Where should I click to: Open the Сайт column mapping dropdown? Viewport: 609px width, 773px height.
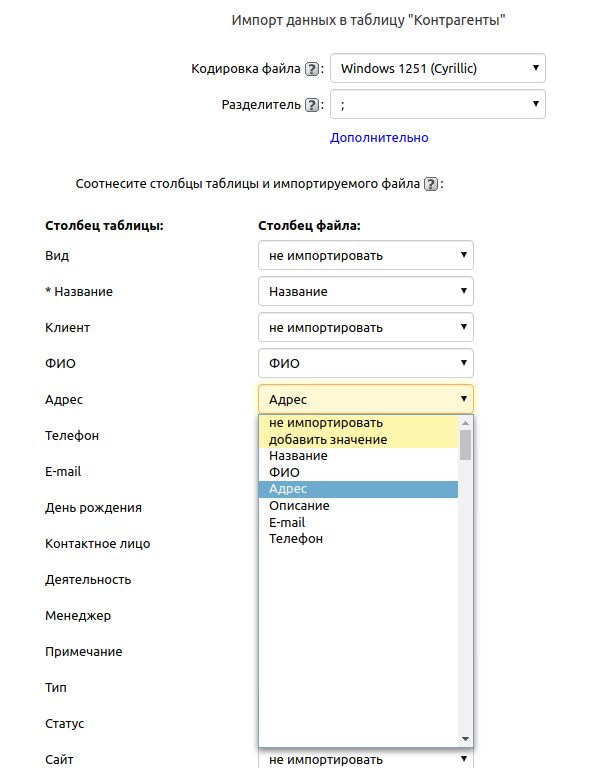(365, 760)
